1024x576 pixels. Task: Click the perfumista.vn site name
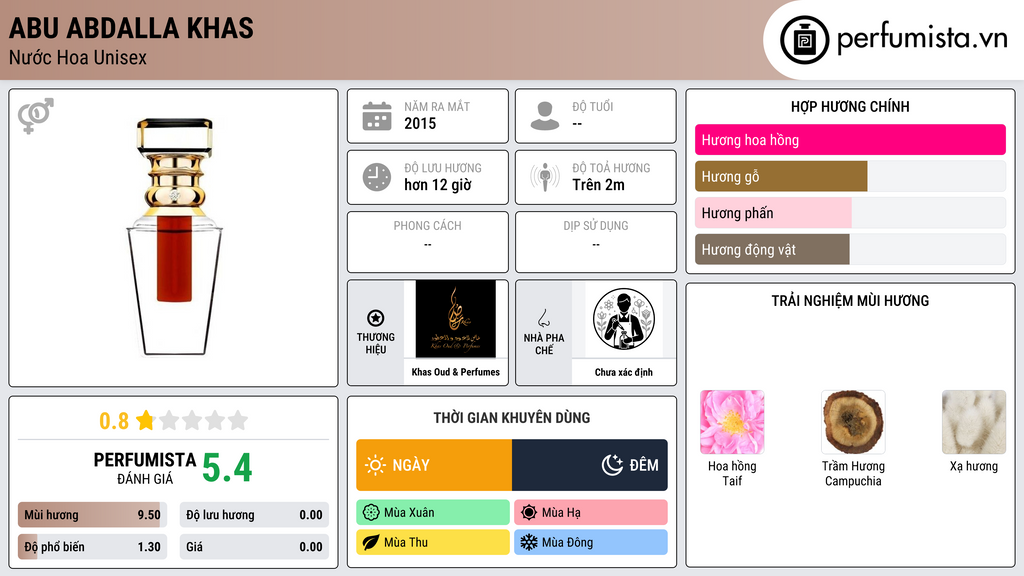click(922, 39)
